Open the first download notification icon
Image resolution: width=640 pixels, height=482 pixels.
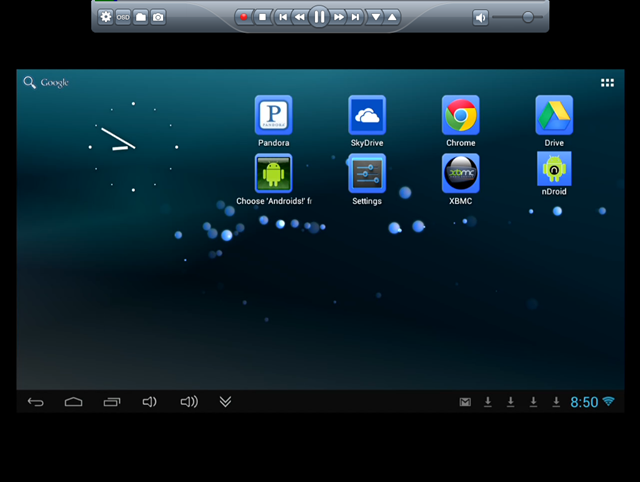coord(488,402)
